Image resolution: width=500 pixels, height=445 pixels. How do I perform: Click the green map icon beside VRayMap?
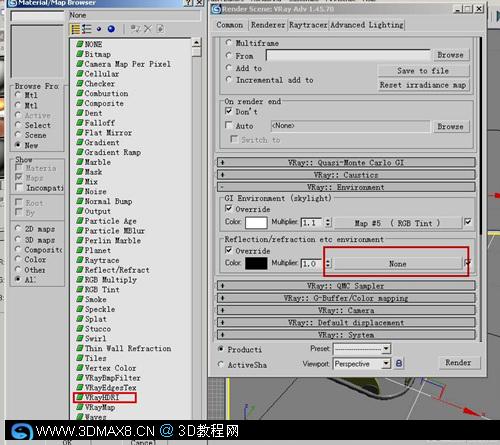[x=79, y=407]
